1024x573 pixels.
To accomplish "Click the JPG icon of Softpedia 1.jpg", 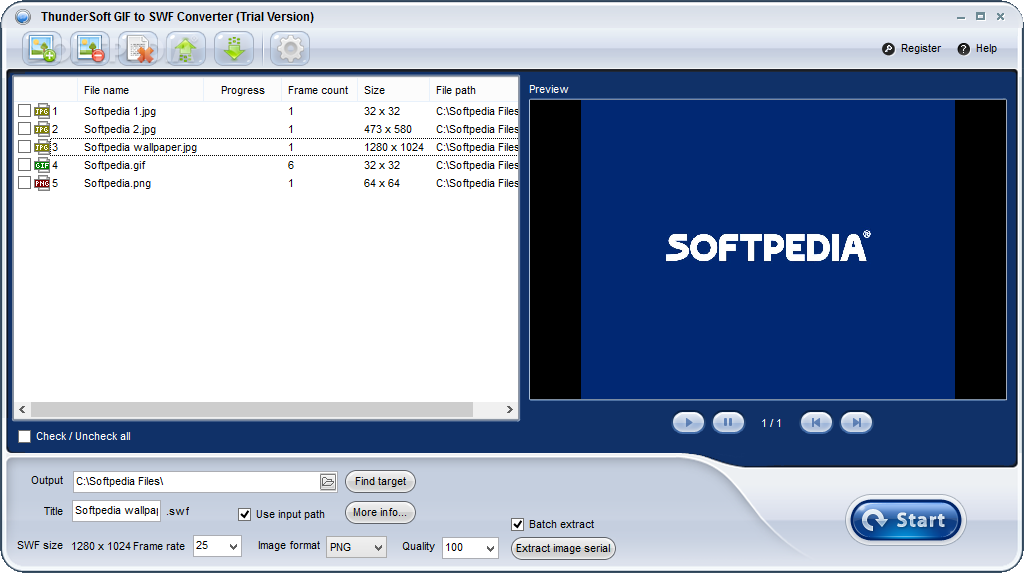I will 42,111.
